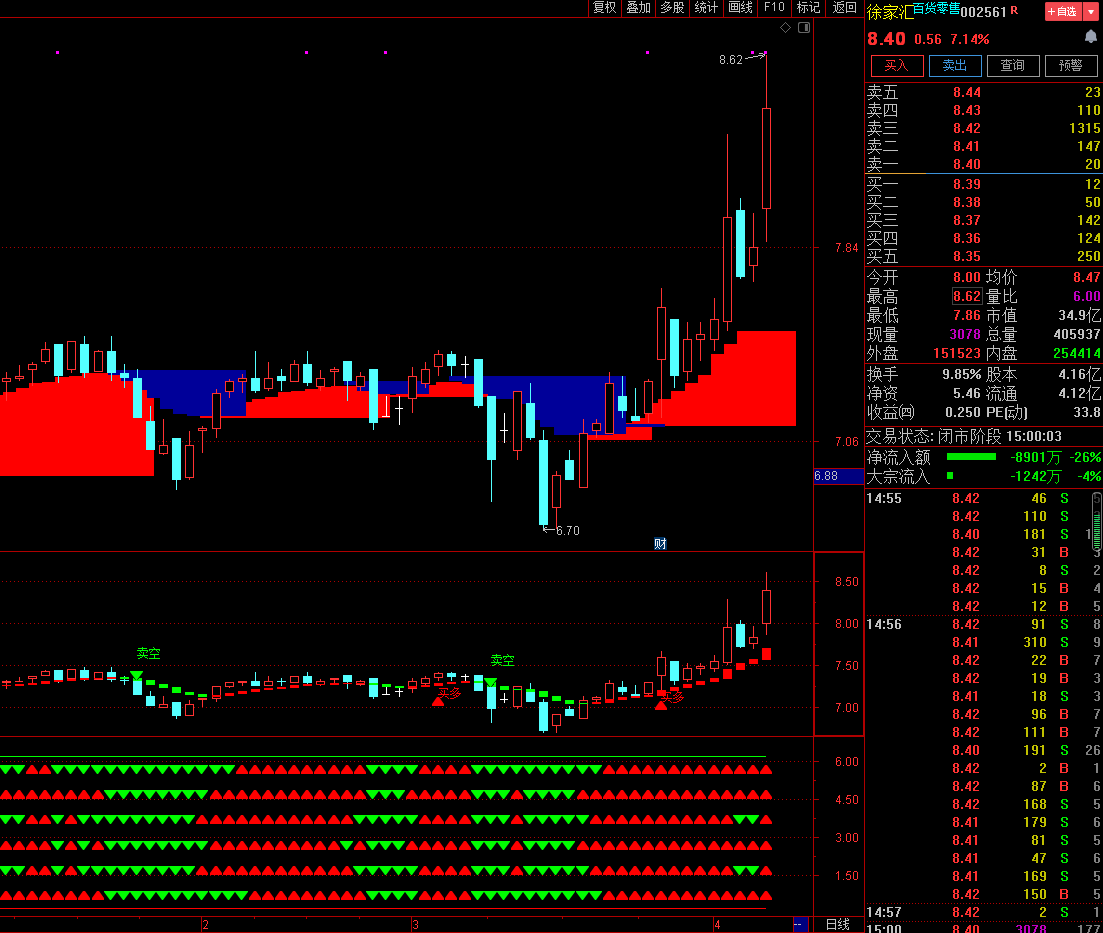Viewport: 1103px width, 933px height.
Task: Click the 现量 3078 value
Action: (965, 334)
